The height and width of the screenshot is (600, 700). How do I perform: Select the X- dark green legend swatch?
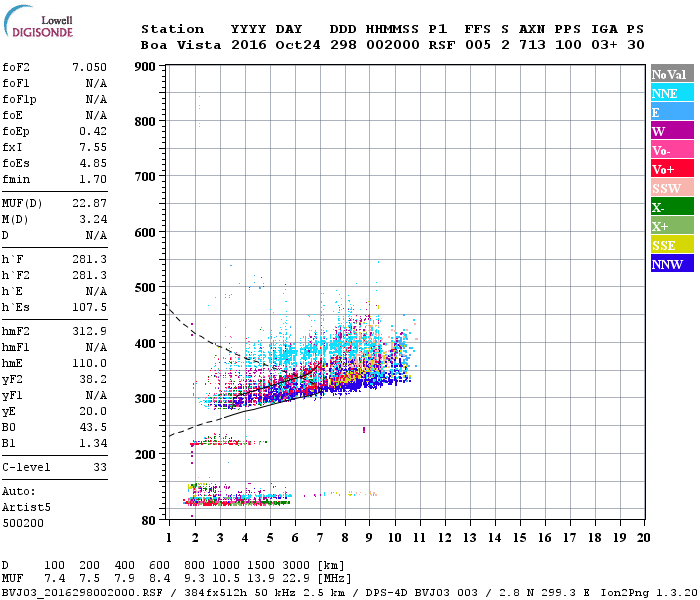click(x=672, y=207)
